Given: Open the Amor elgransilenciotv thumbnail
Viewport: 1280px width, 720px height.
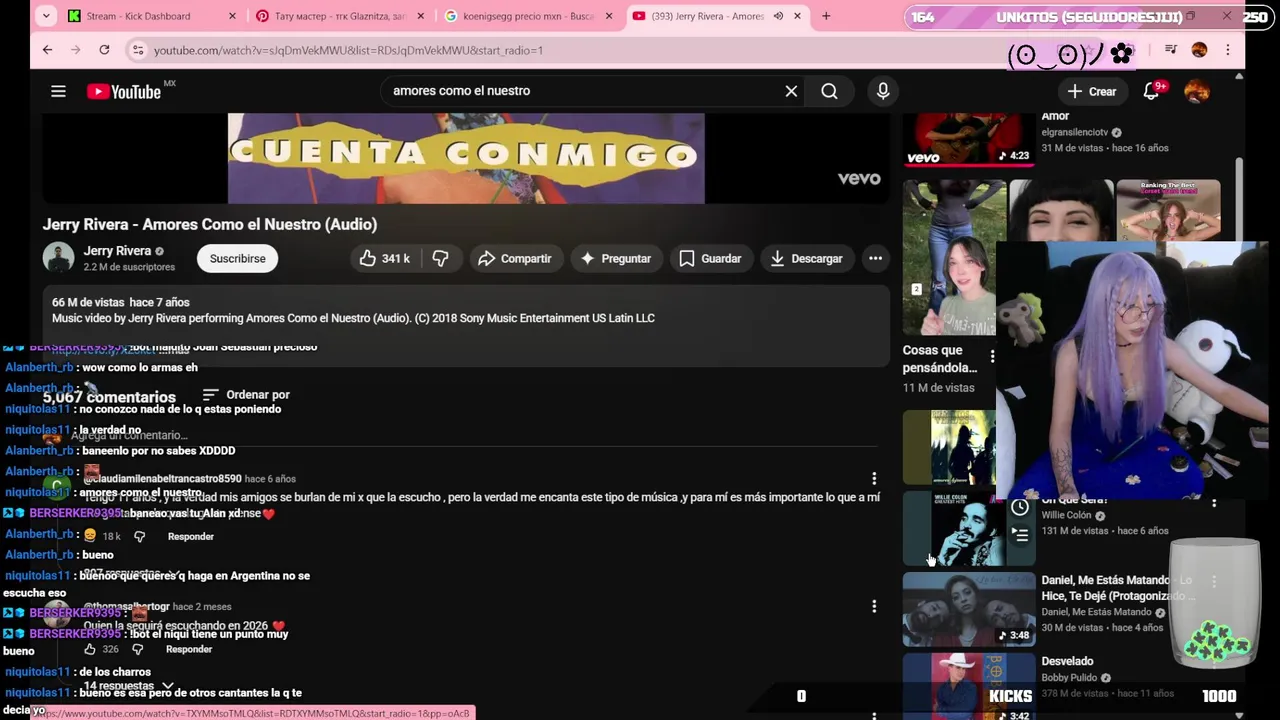Looking at the screenshot, I should pos(968,139).
